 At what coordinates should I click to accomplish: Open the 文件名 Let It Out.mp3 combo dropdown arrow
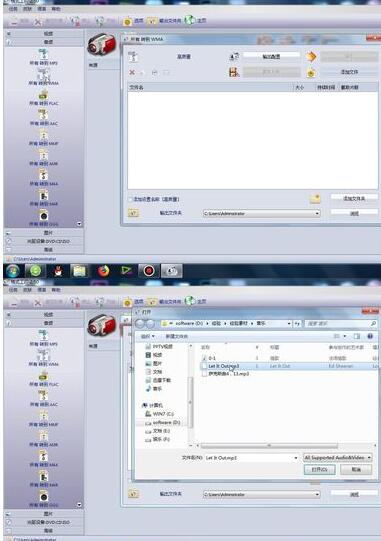point(296,458)
